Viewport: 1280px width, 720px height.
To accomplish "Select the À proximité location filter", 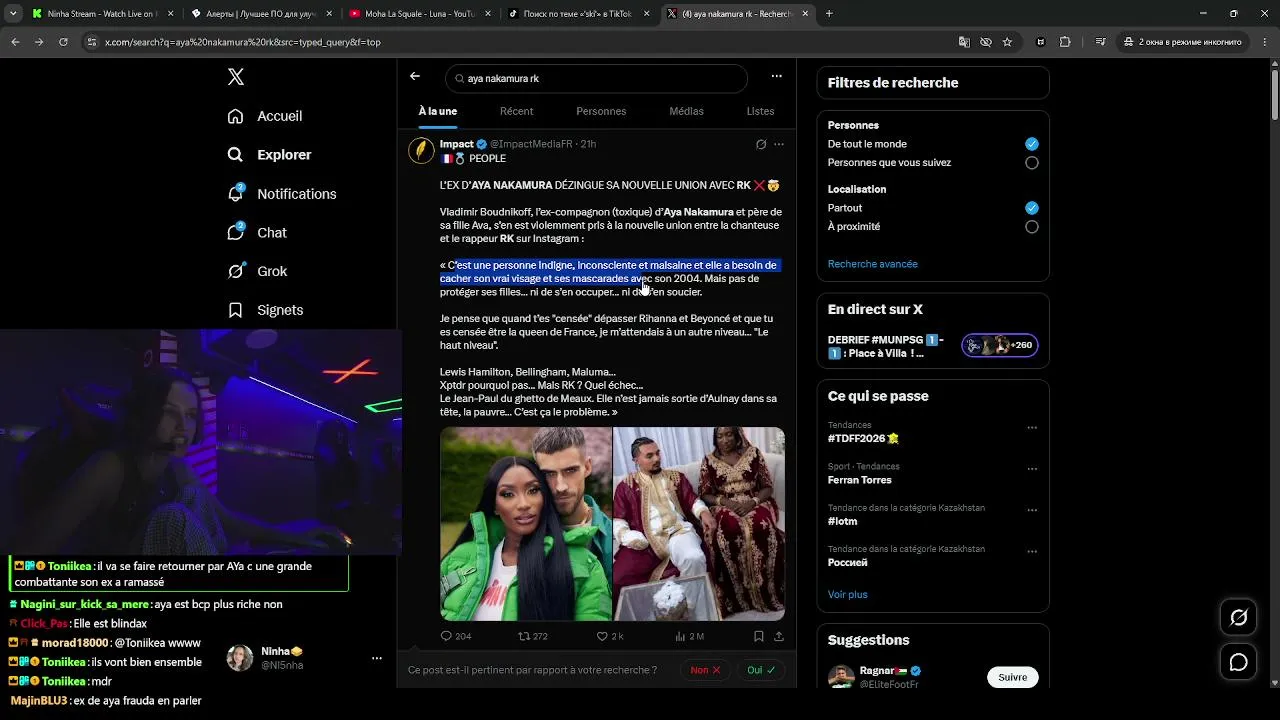I will [x=1032, y=227].
